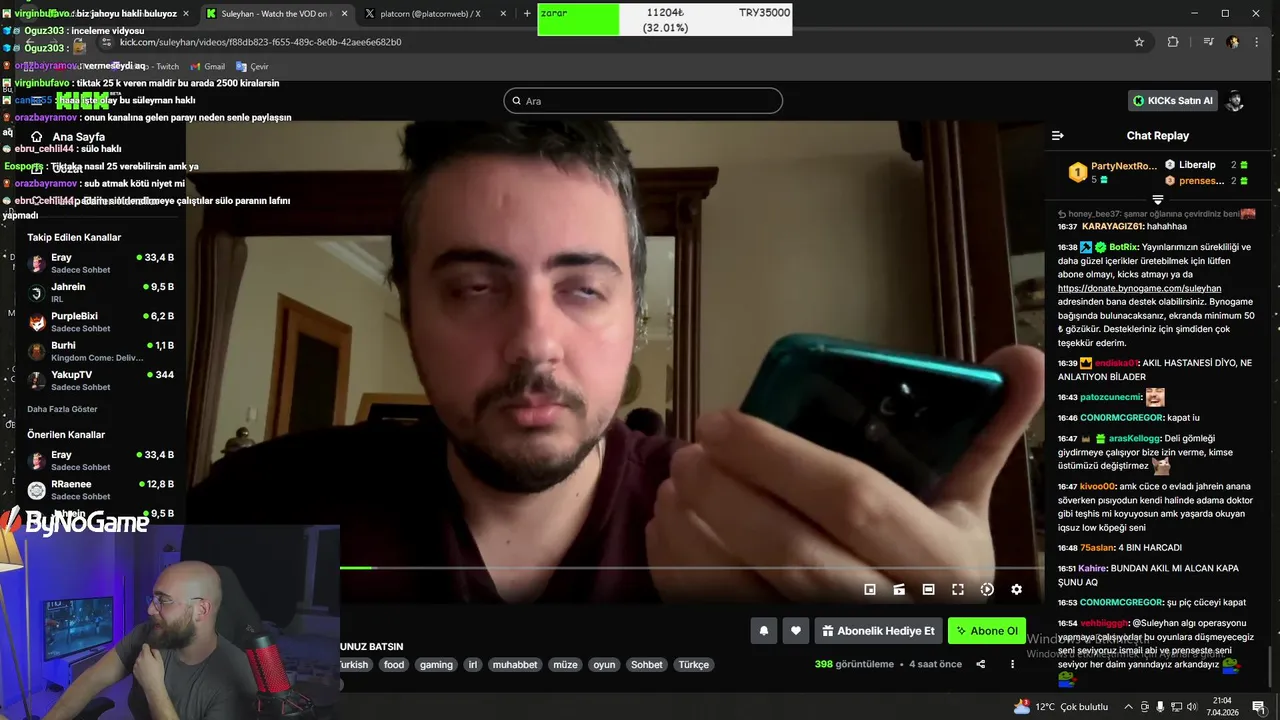The width and height of the screenshot is (1280, 720).
Task: Close the Suleyhan VOD browser tab
Action: (345, 14)
